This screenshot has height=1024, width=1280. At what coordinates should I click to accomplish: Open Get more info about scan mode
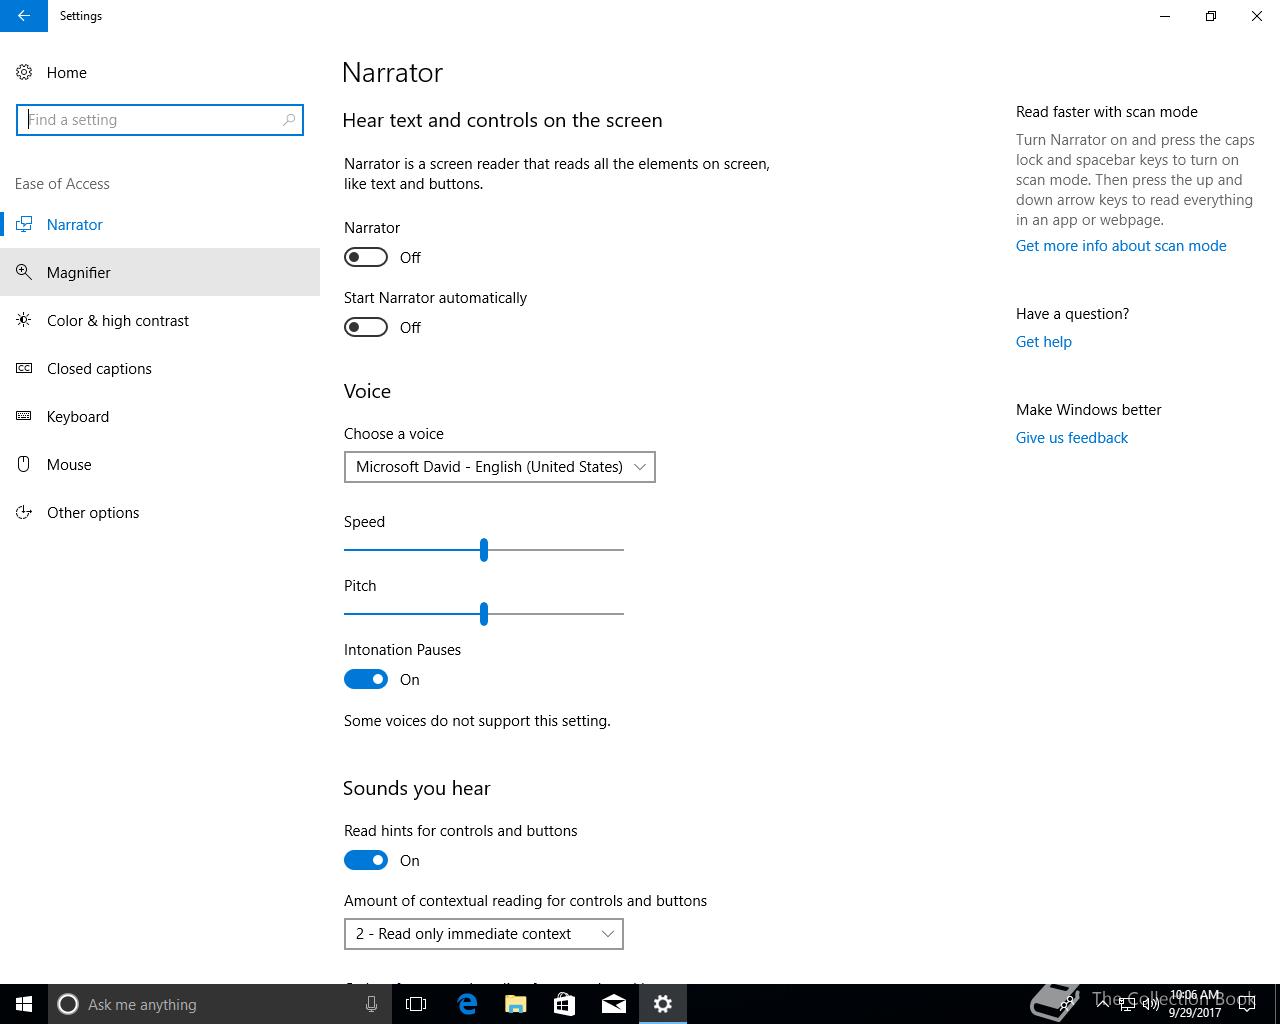coord(1121,246)
